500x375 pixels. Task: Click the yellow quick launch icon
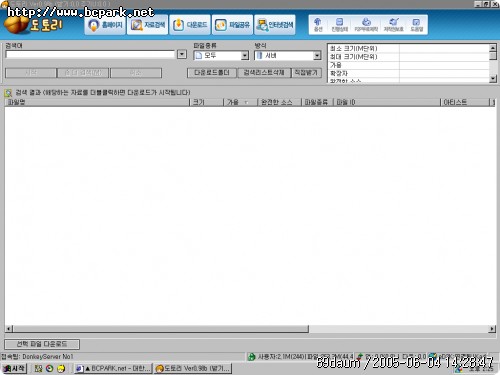61,369
